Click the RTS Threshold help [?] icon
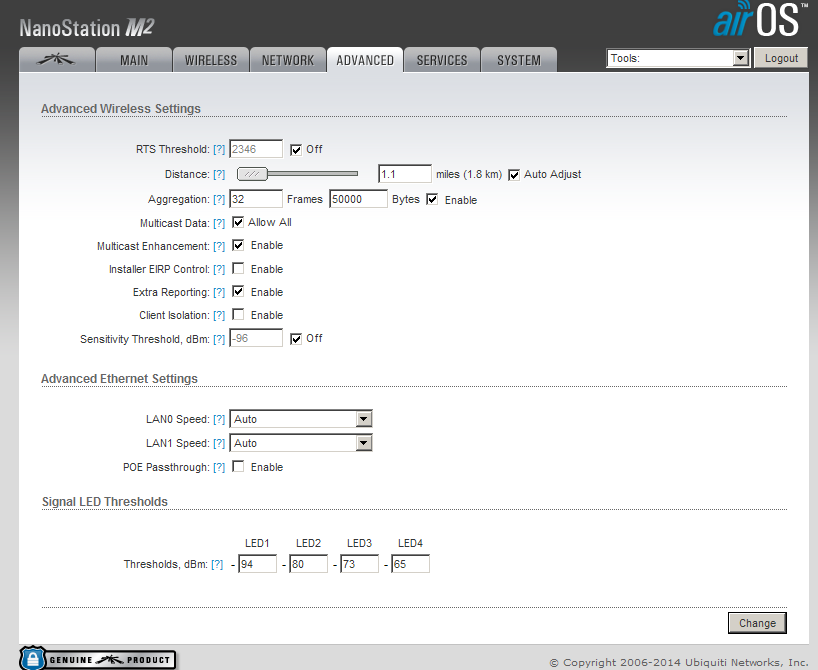The height and width of the screenshot is (670, 818). (219, 149)
